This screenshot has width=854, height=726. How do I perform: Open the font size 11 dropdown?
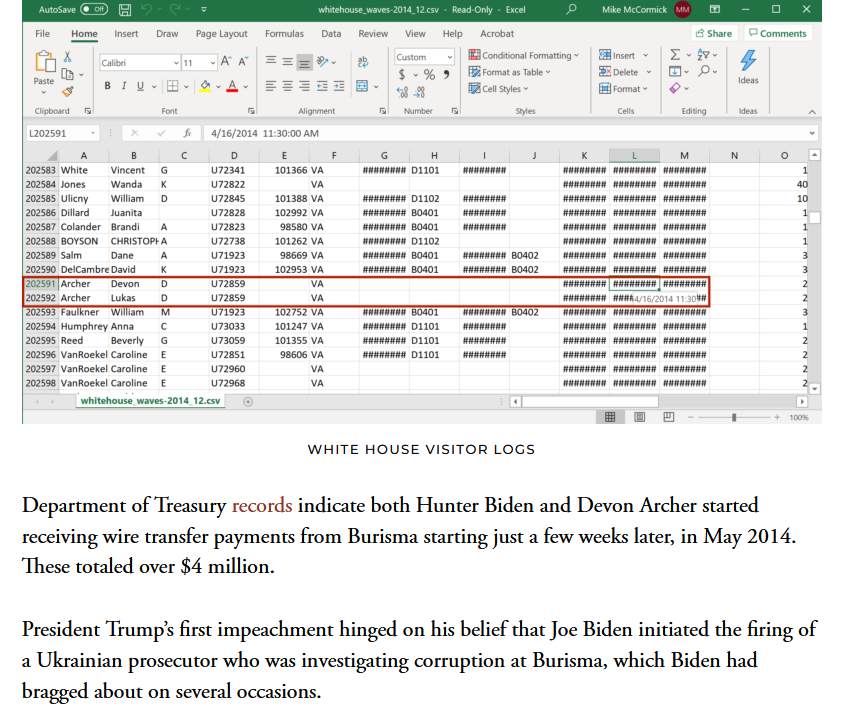212,63
